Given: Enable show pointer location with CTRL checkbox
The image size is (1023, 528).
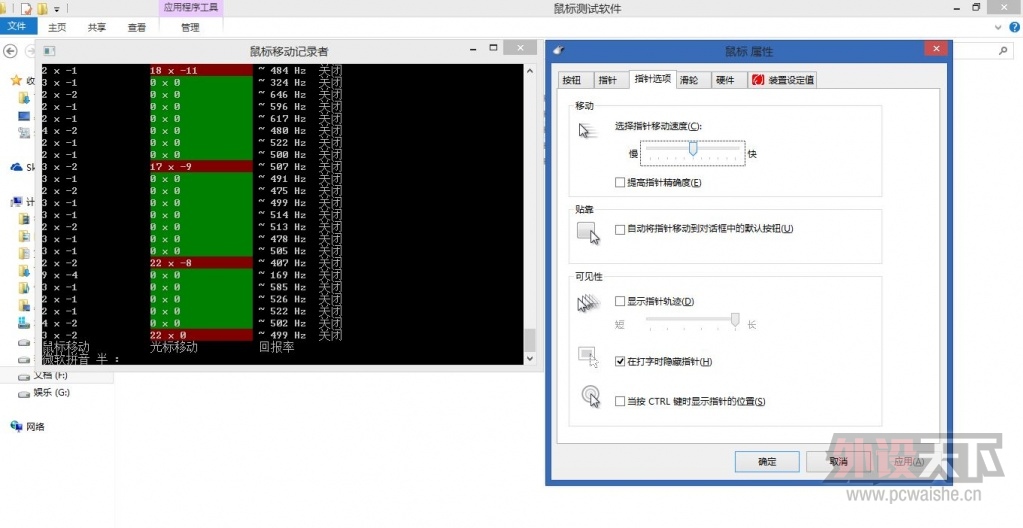Looking at the screenshot, I should coord(620,401).
